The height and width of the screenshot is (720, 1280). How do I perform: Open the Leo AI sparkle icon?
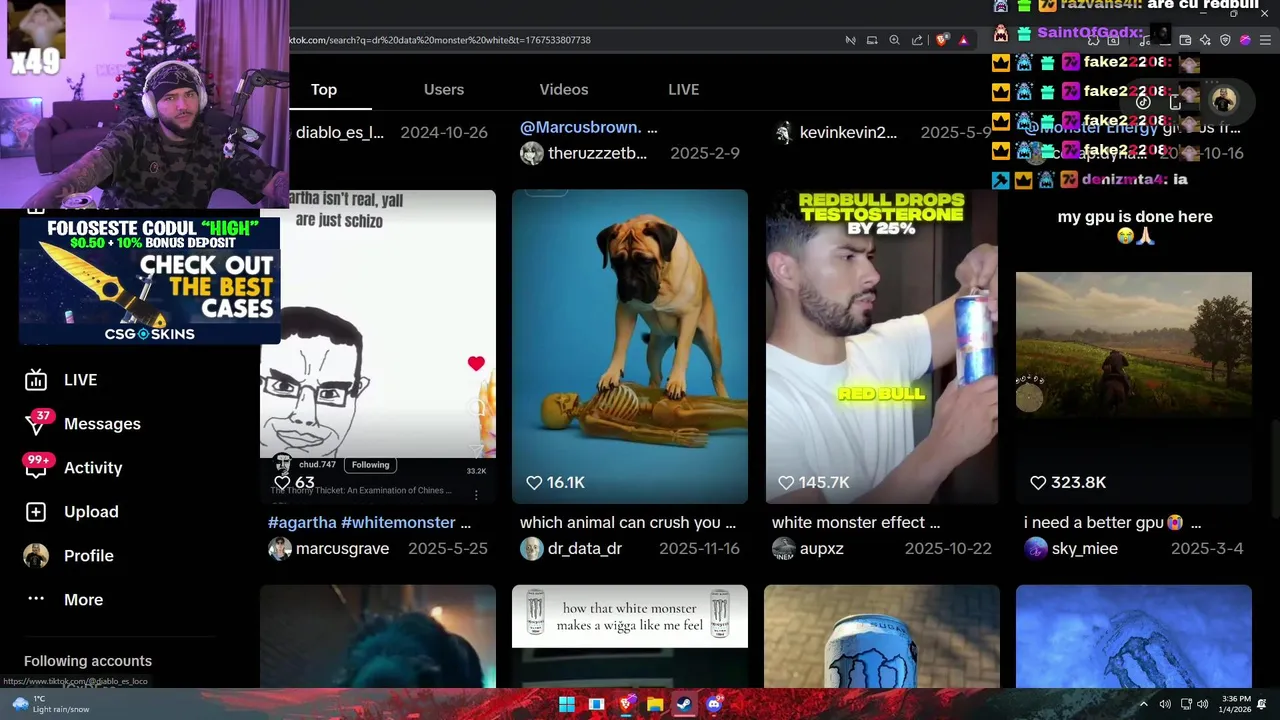(1205, 40)
